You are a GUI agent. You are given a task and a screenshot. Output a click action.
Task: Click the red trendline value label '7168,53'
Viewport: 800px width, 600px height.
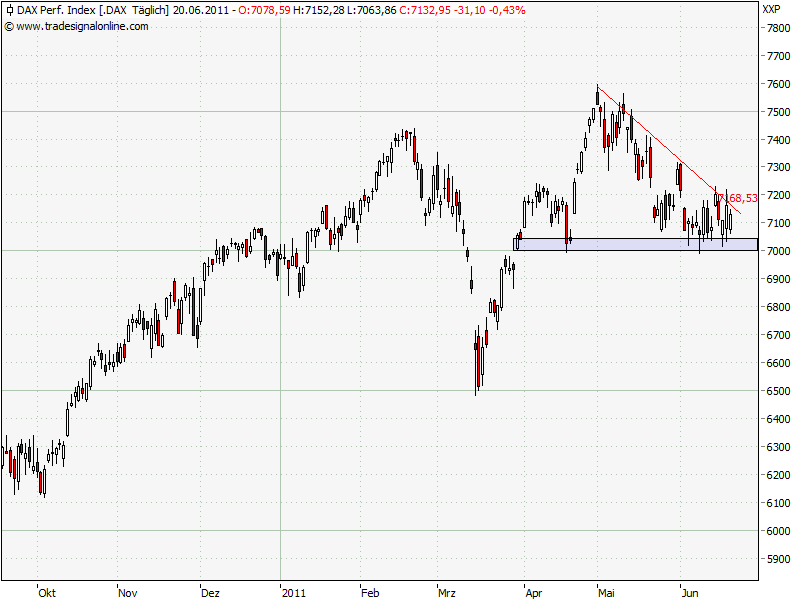click(738, 198)
